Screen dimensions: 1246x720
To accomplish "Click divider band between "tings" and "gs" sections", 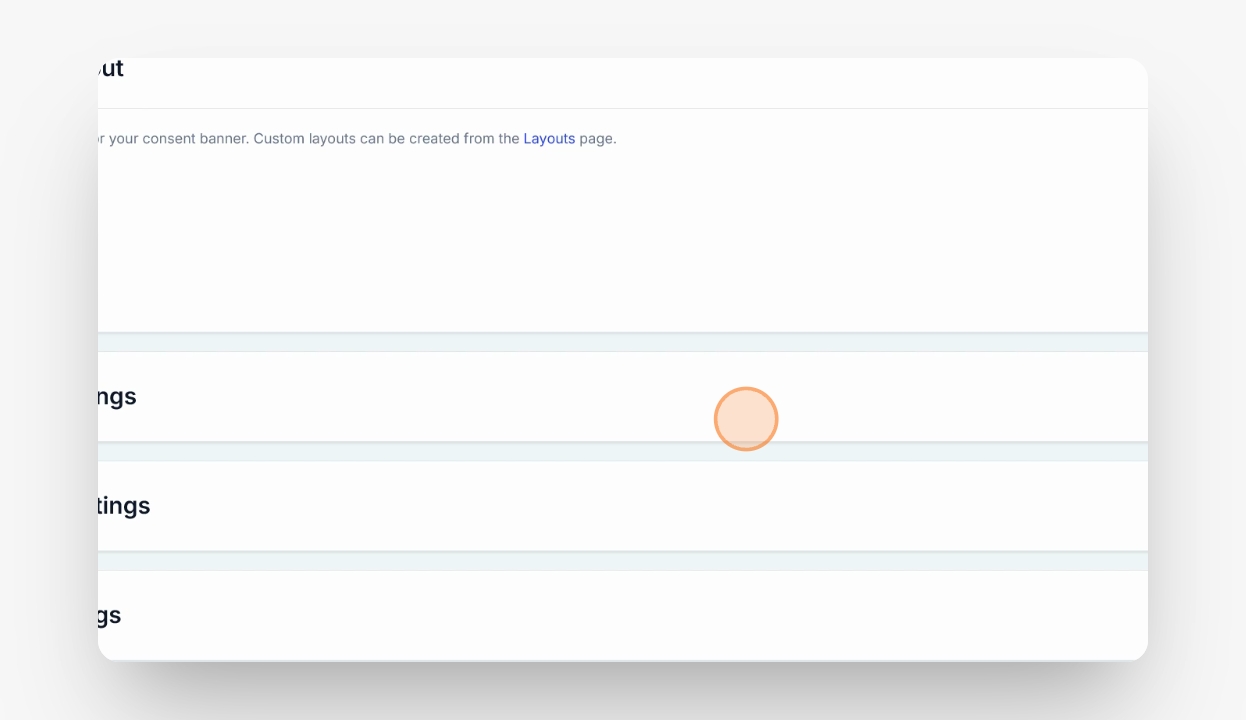I will point(623,561).
